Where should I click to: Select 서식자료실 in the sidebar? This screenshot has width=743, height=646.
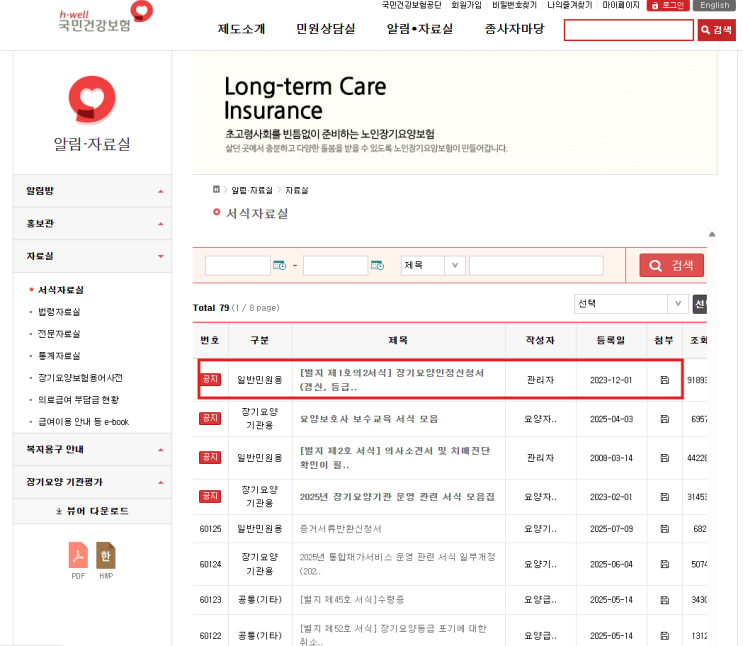tap(61, 290)
